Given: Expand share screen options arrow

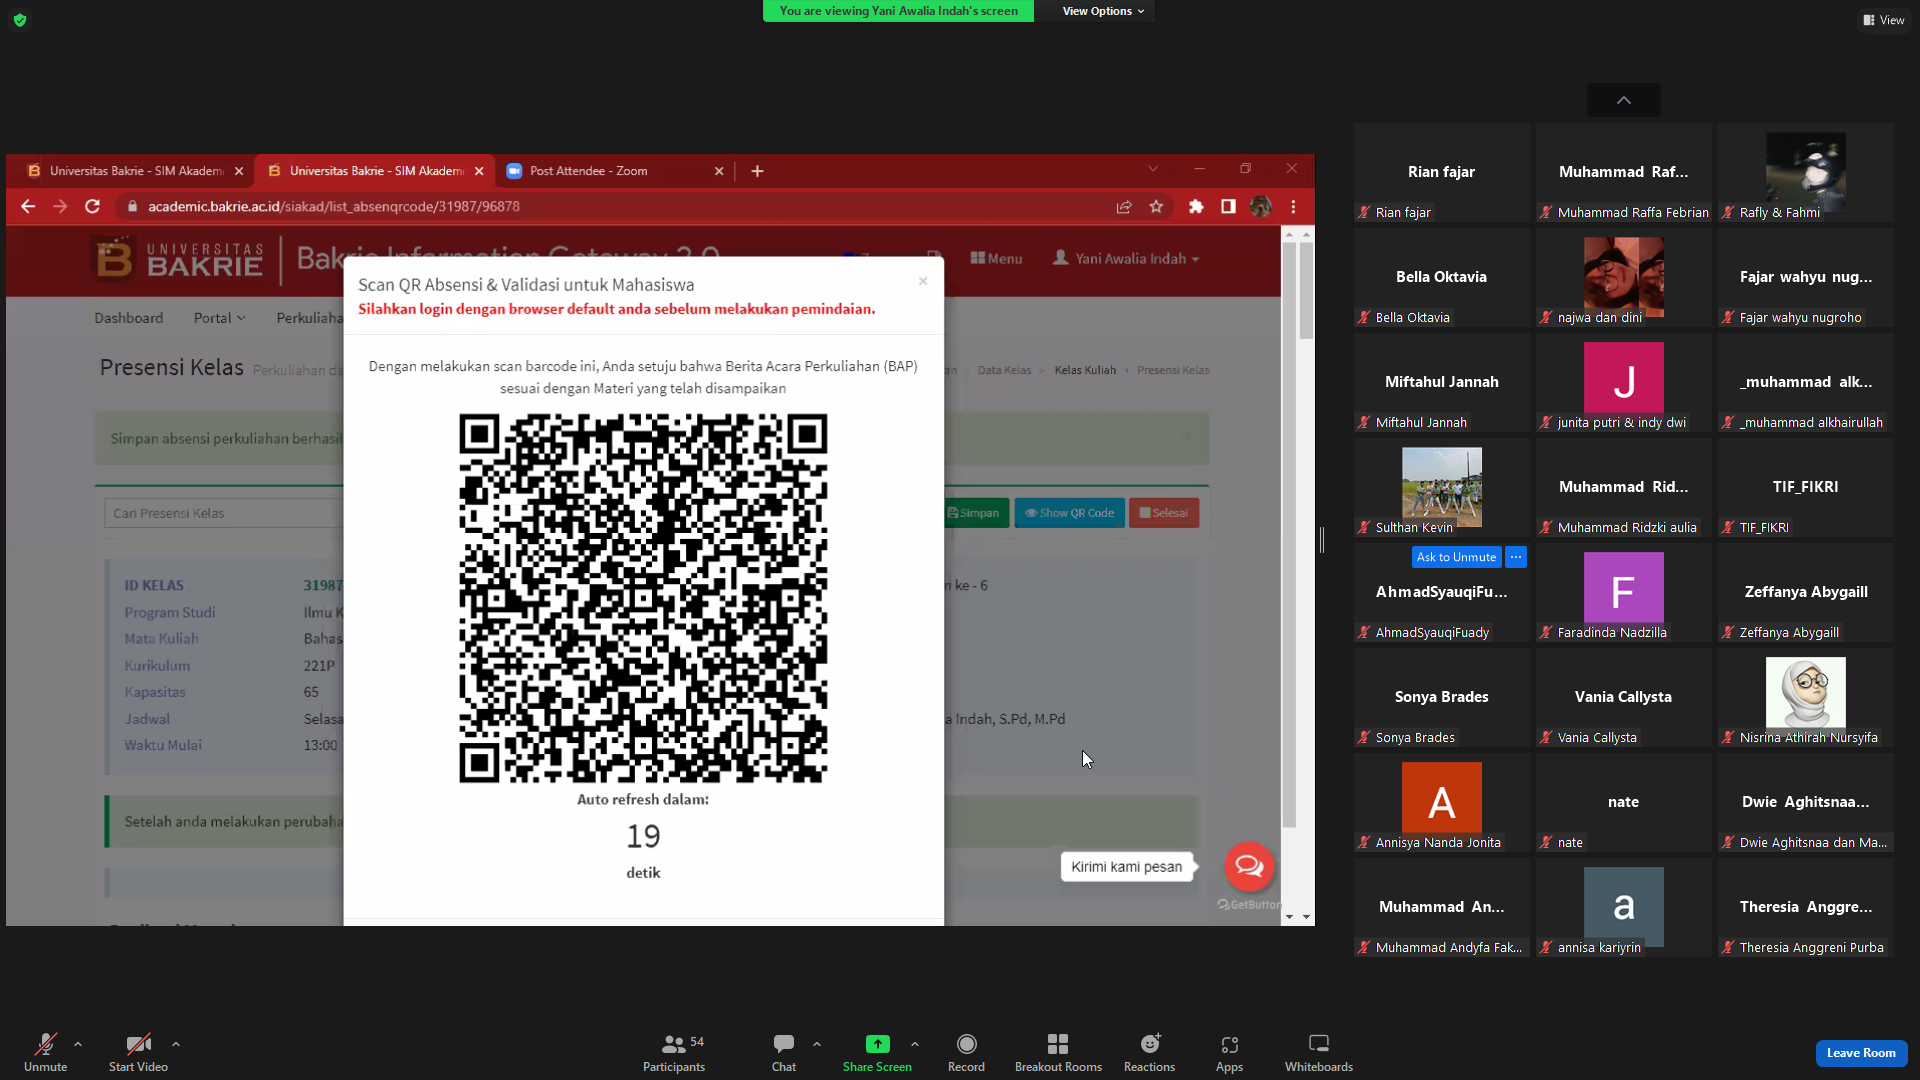Looking at the screenshot, I should pos(915,1044).
